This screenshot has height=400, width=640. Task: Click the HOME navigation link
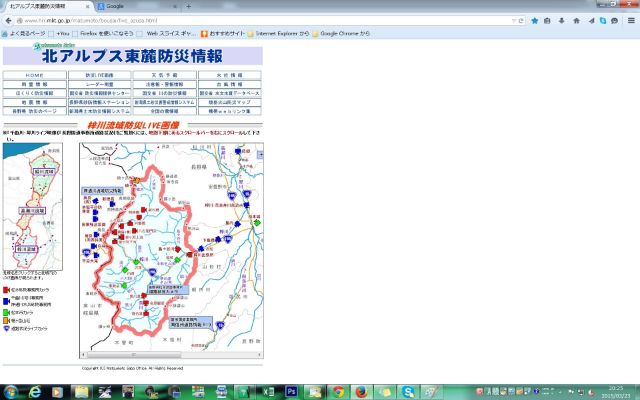(x=35, y=75)
